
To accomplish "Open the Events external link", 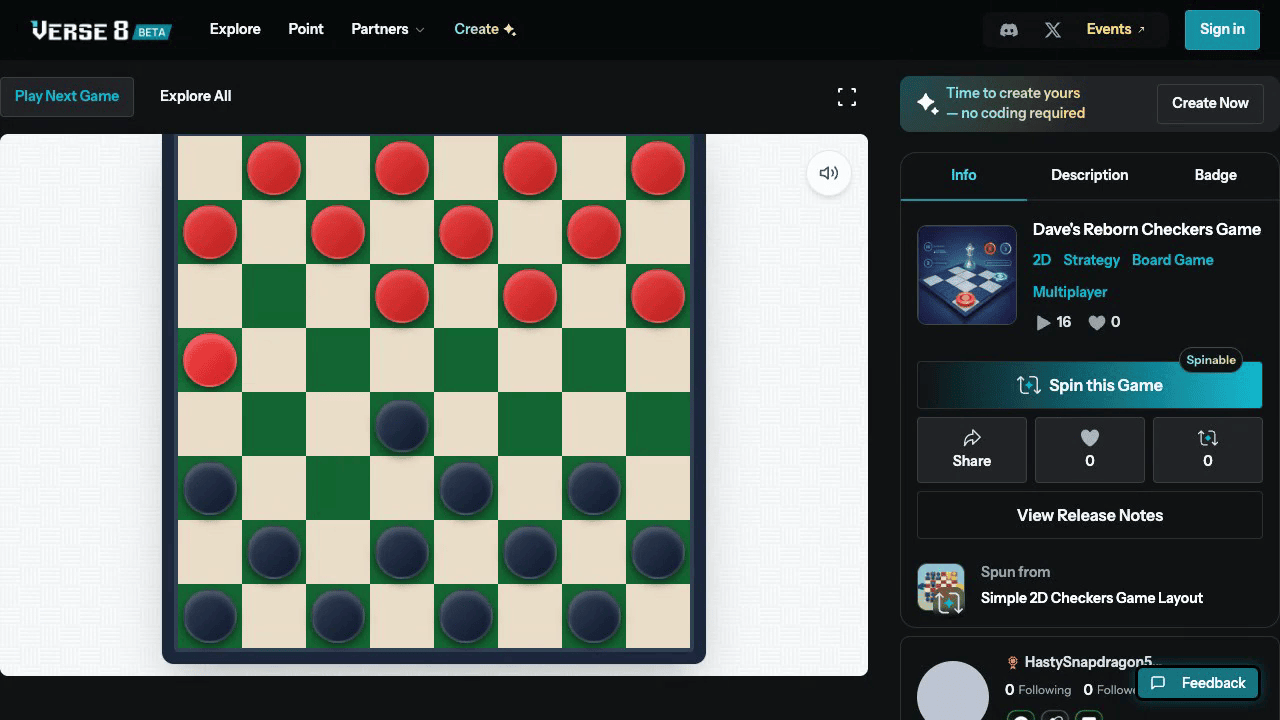I will coord(1109,29).
